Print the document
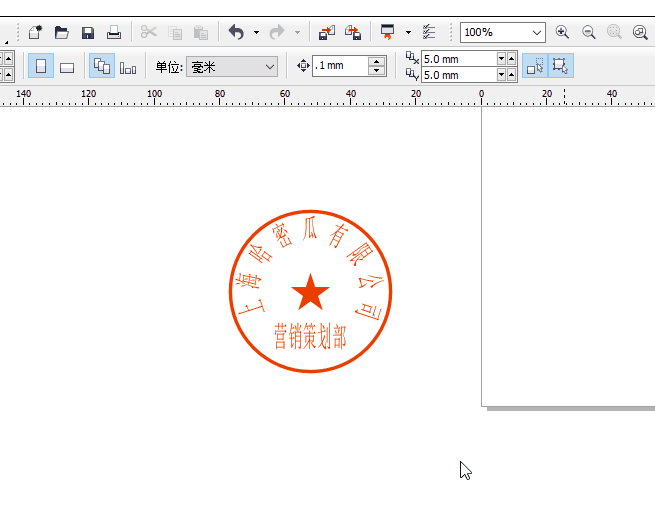This screenshot has height=521, width=655. 114,32
